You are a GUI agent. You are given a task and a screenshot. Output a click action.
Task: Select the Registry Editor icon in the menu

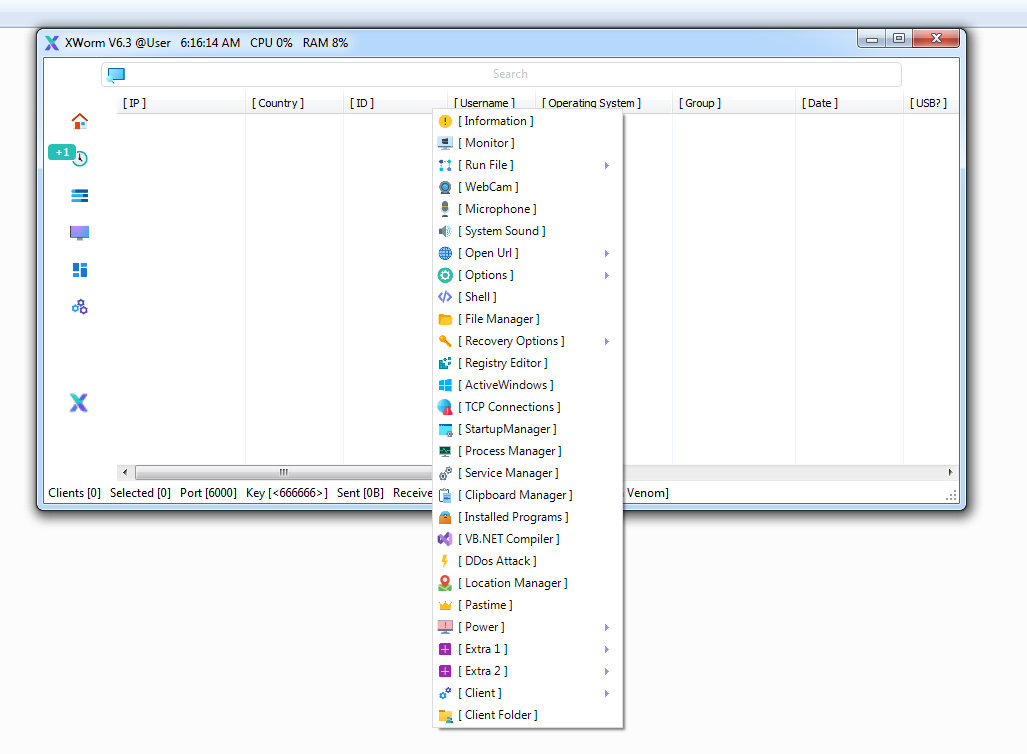pos(447,362)
